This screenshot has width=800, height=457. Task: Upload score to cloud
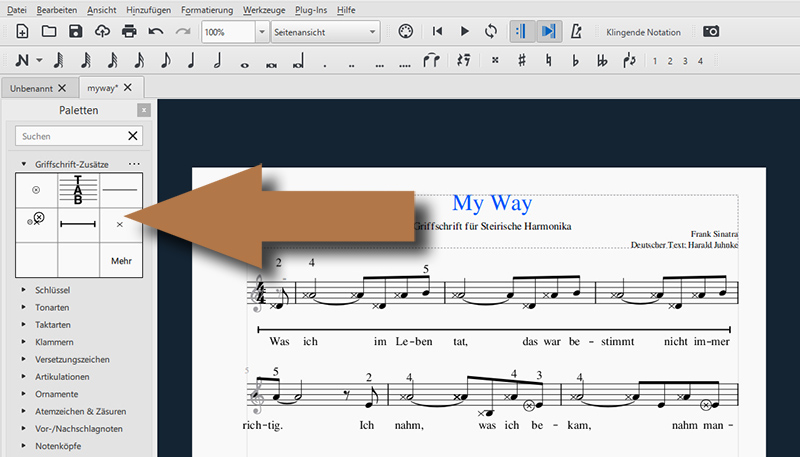coord(103,32)
